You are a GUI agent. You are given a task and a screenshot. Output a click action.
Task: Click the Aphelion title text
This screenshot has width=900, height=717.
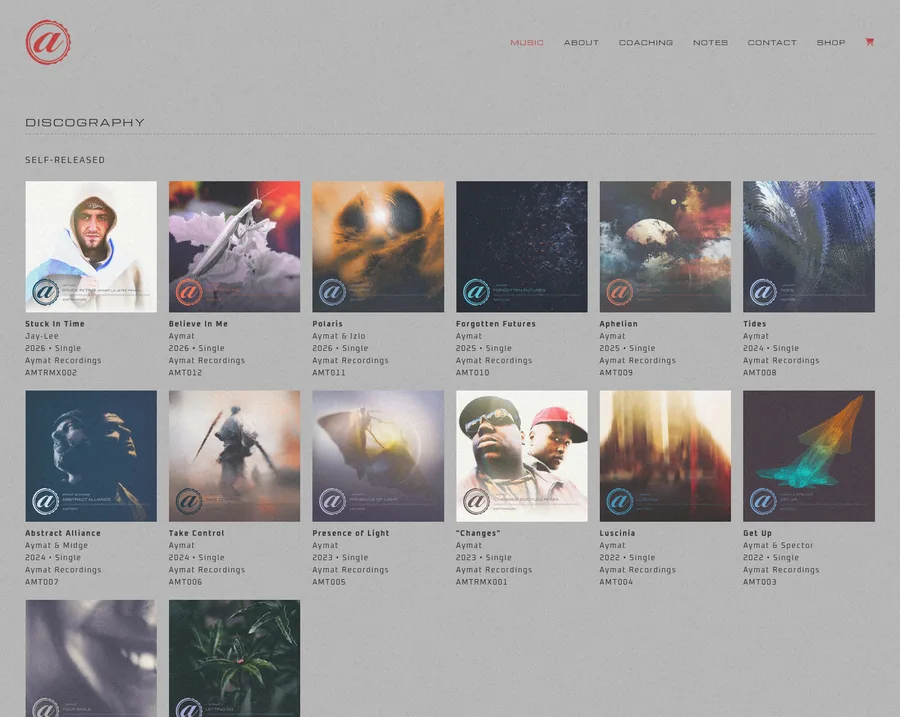(x=618, y=324)
